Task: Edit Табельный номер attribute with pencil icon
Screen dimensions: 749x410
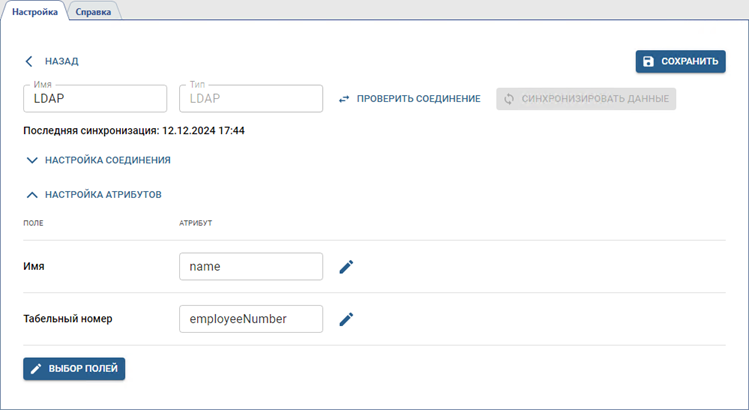Action: pyautogui.click(x=346, y=319)
